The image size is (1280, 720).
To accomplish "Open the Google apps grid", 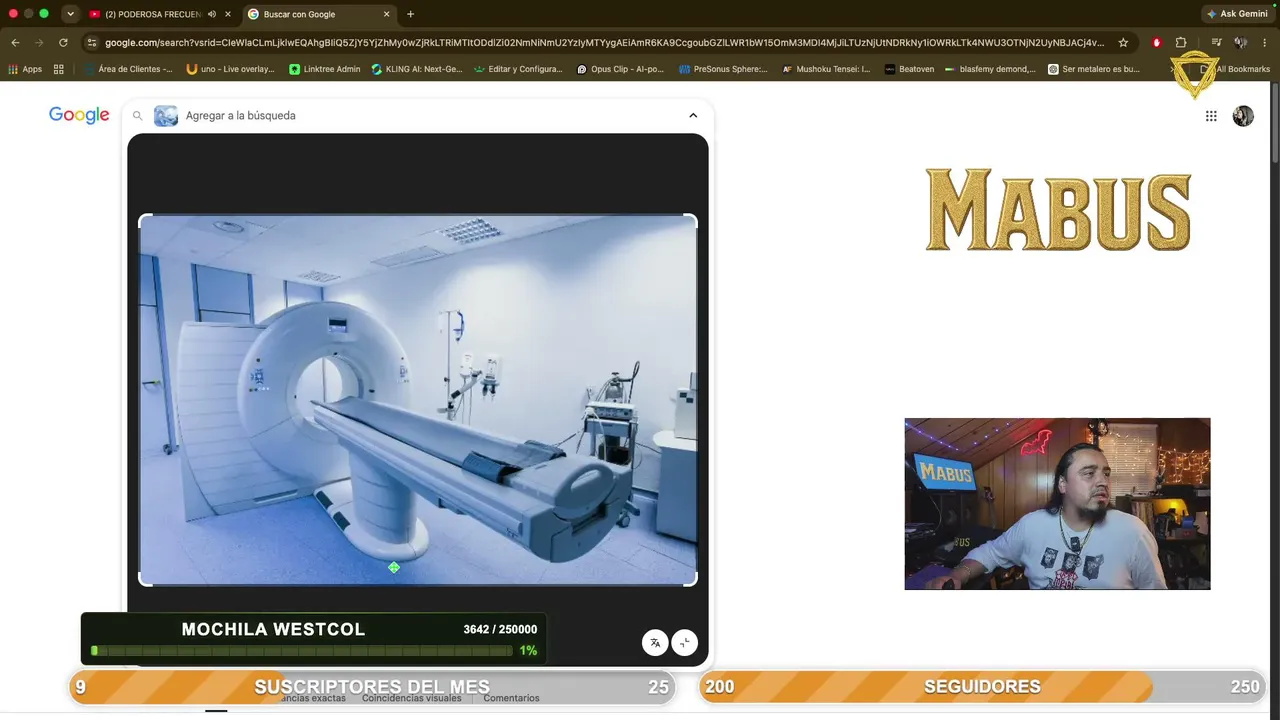I will (1211, 116).
